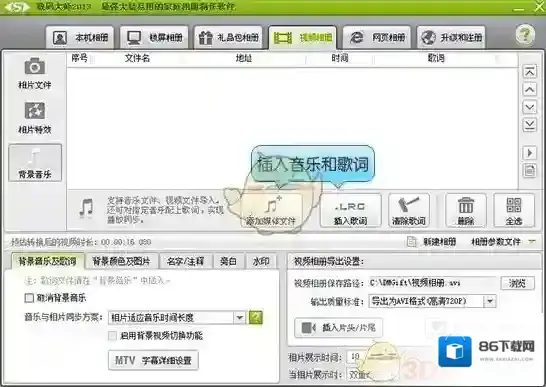
Task: Switch to 背景颜色及图片 tab
Action: pos(121,261)
